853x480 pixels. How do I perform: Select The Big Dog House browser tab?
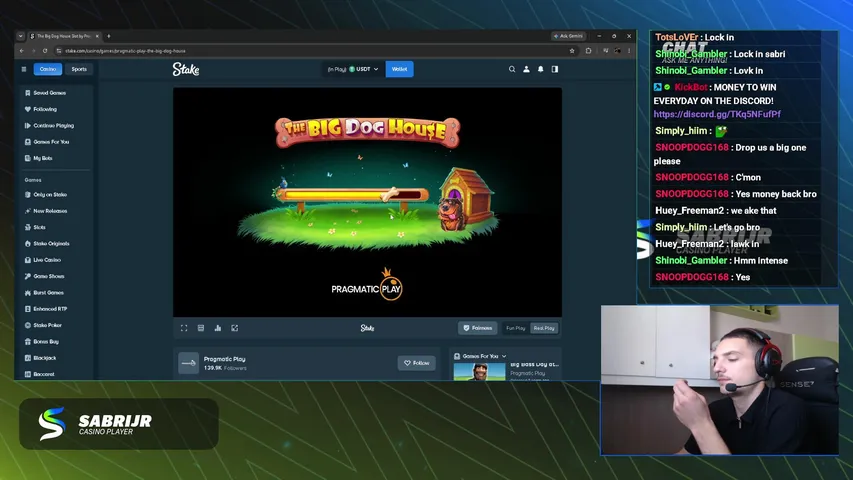63,36
